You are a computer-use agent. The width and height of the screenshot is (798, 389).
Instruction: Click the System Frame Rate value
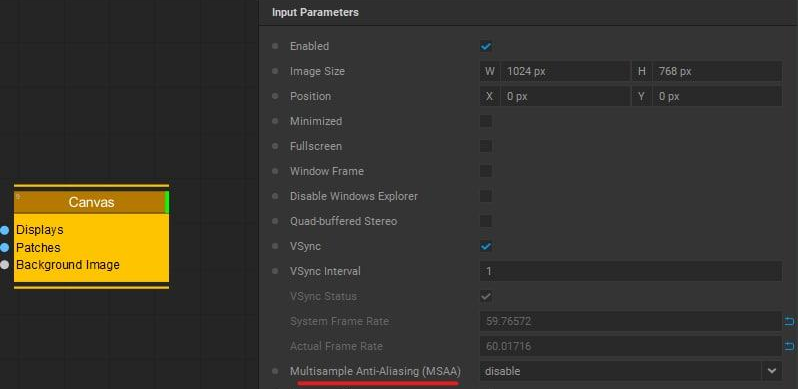631,321
